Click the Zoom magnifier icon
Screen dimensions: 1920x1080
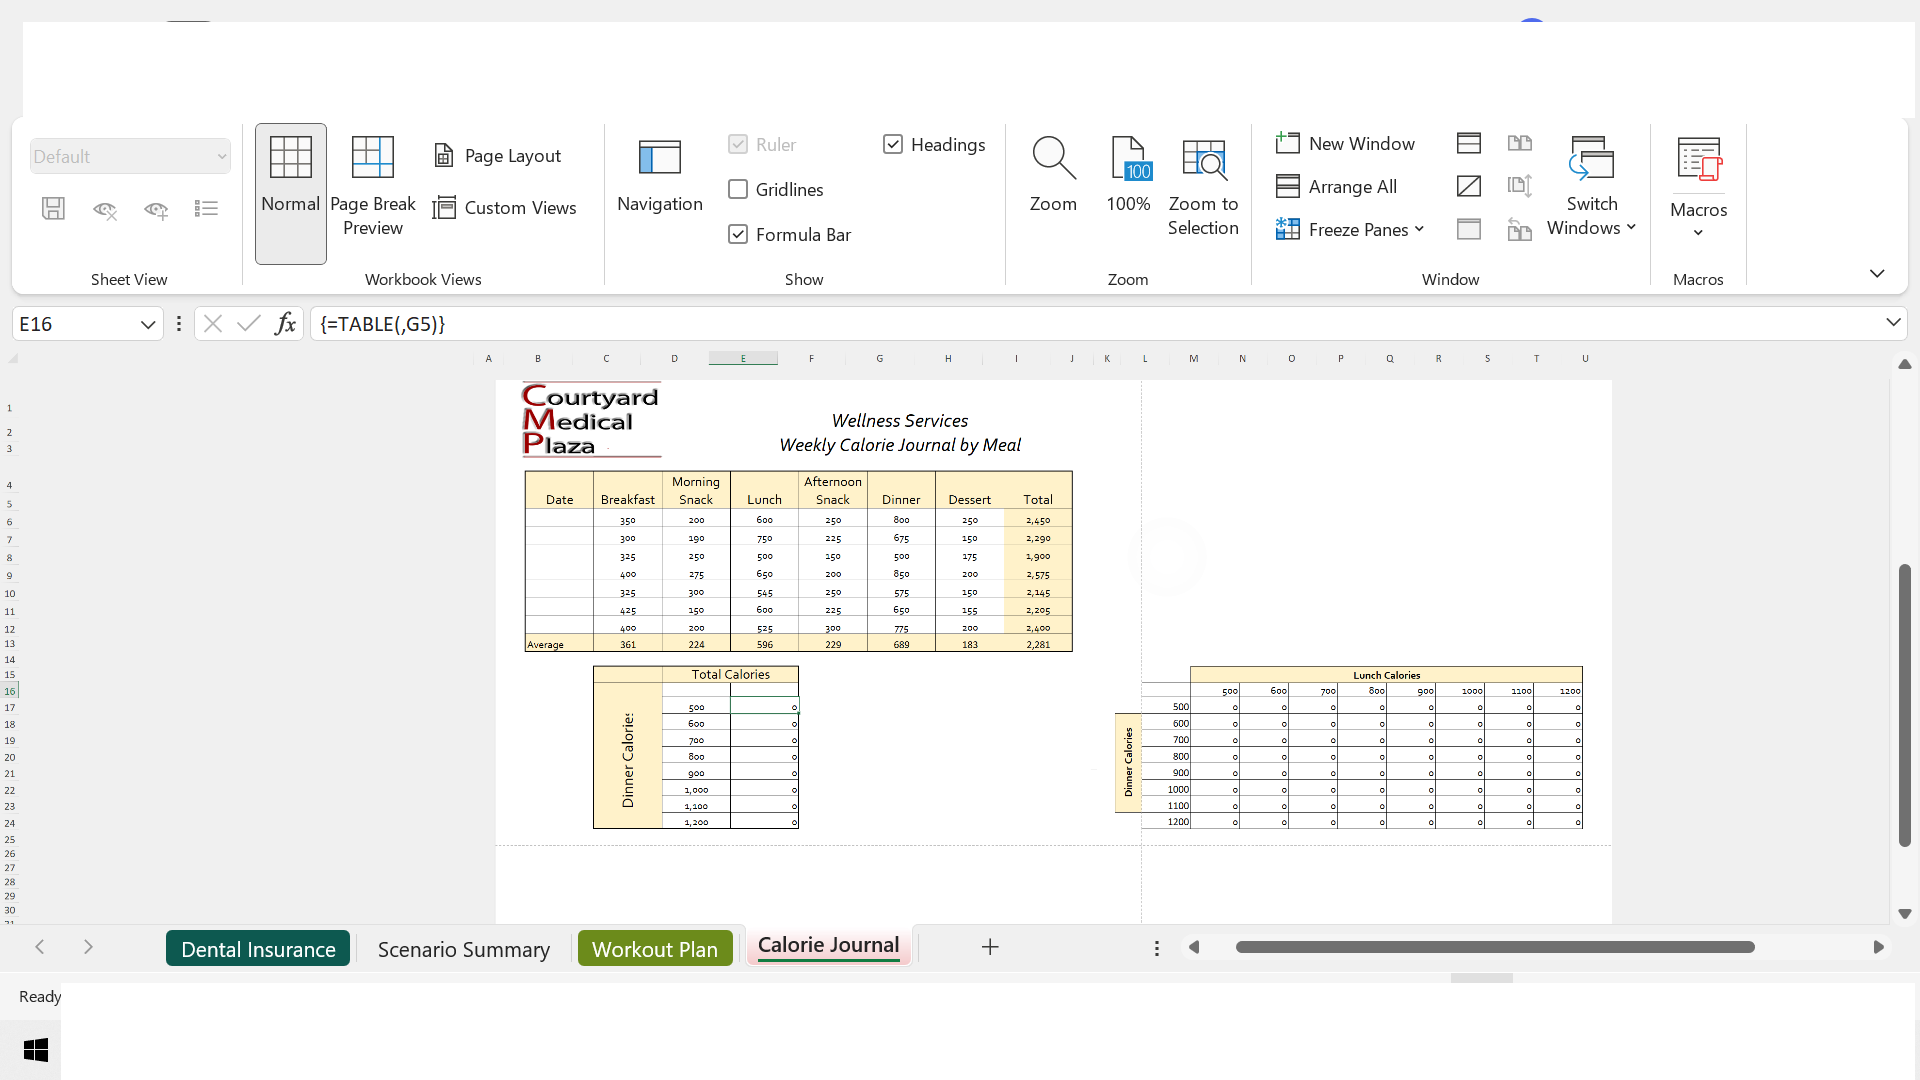[x=1053, y=159]
